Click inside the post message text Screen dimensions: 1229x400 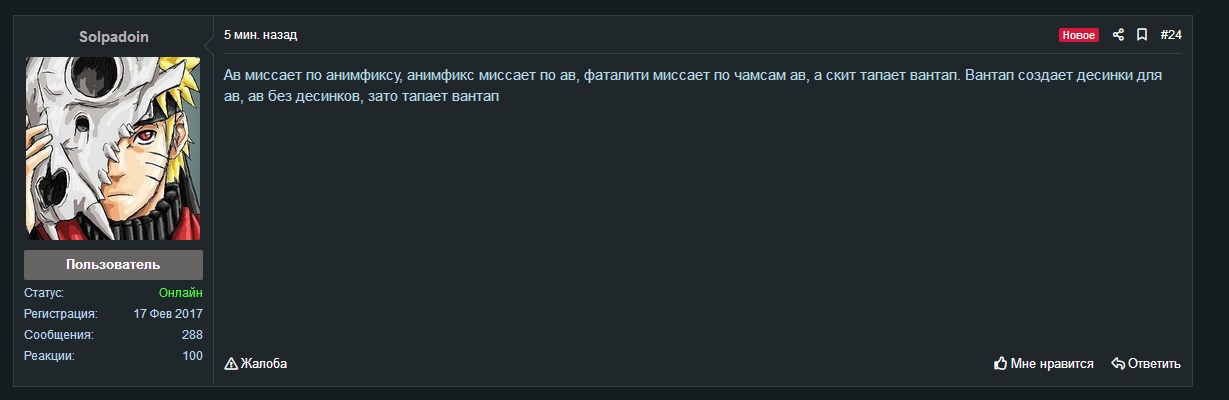pyautogui.click(x=600, y=86)
